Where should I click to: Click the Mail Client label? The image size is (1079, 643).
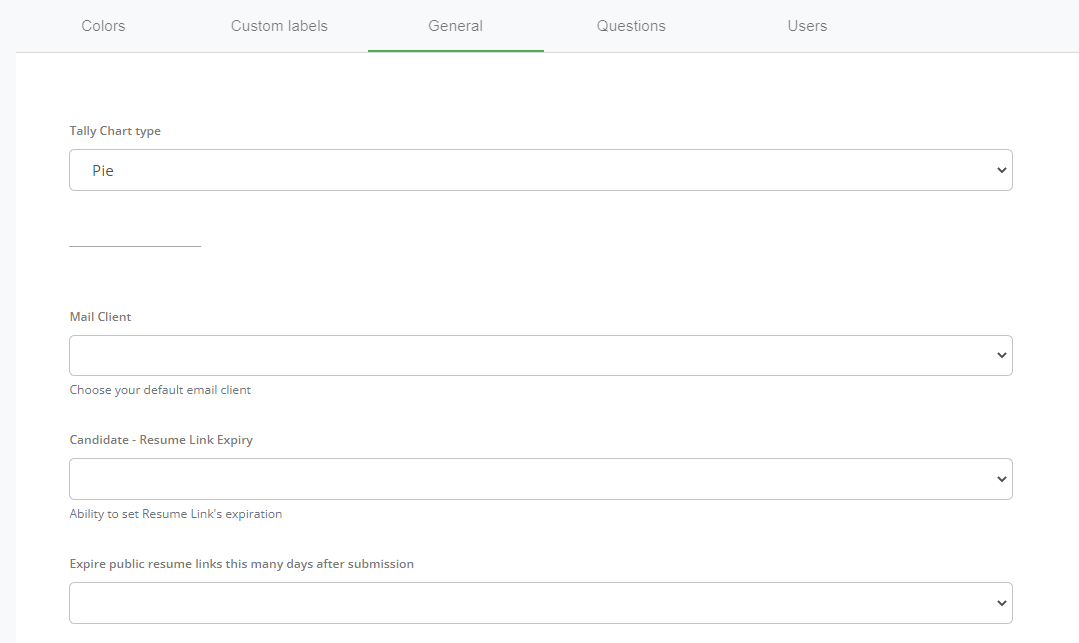[100, 317]
